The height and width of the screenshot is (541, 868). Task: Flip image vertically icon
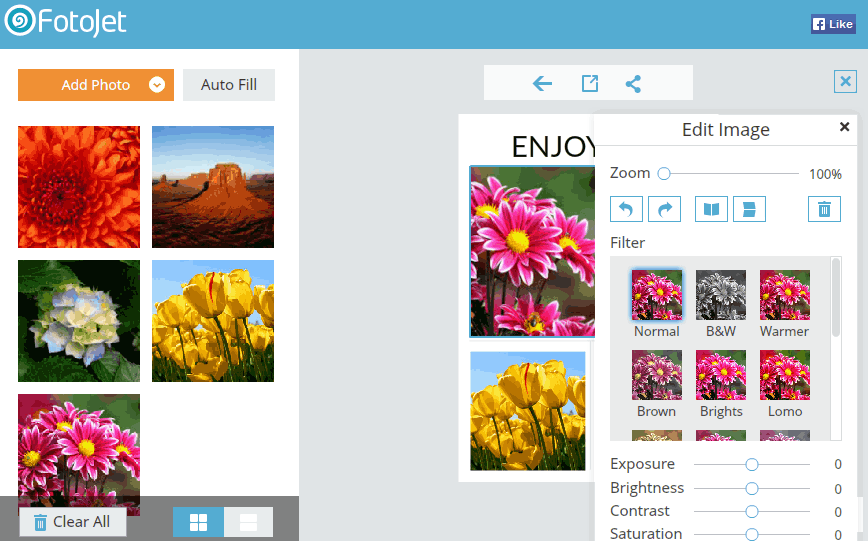750,209
